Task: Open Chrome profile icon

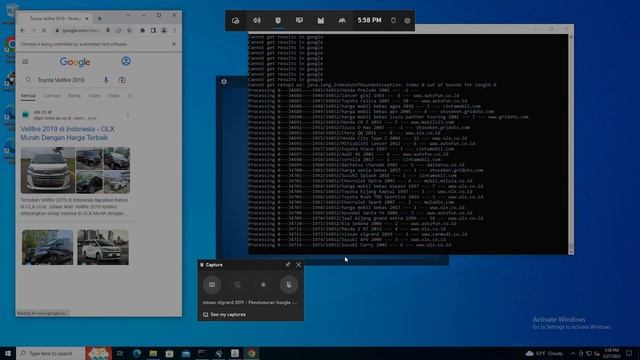Action: 164,30
